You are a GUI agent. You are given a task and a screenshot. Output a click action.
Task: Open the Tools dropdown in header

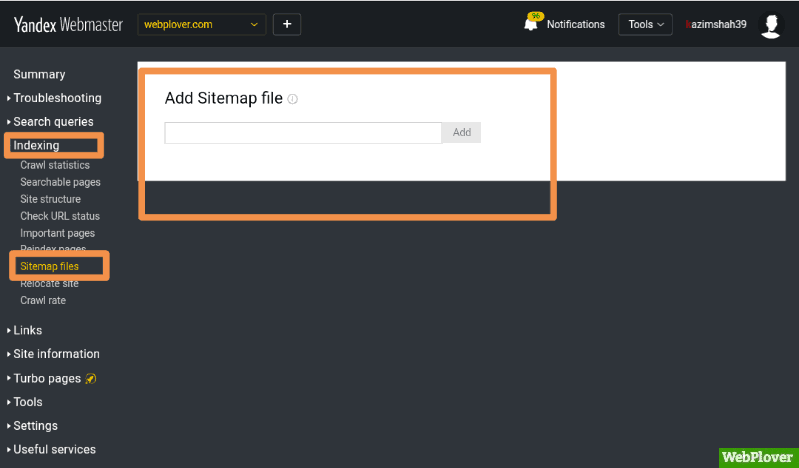[x=645, y=24]
